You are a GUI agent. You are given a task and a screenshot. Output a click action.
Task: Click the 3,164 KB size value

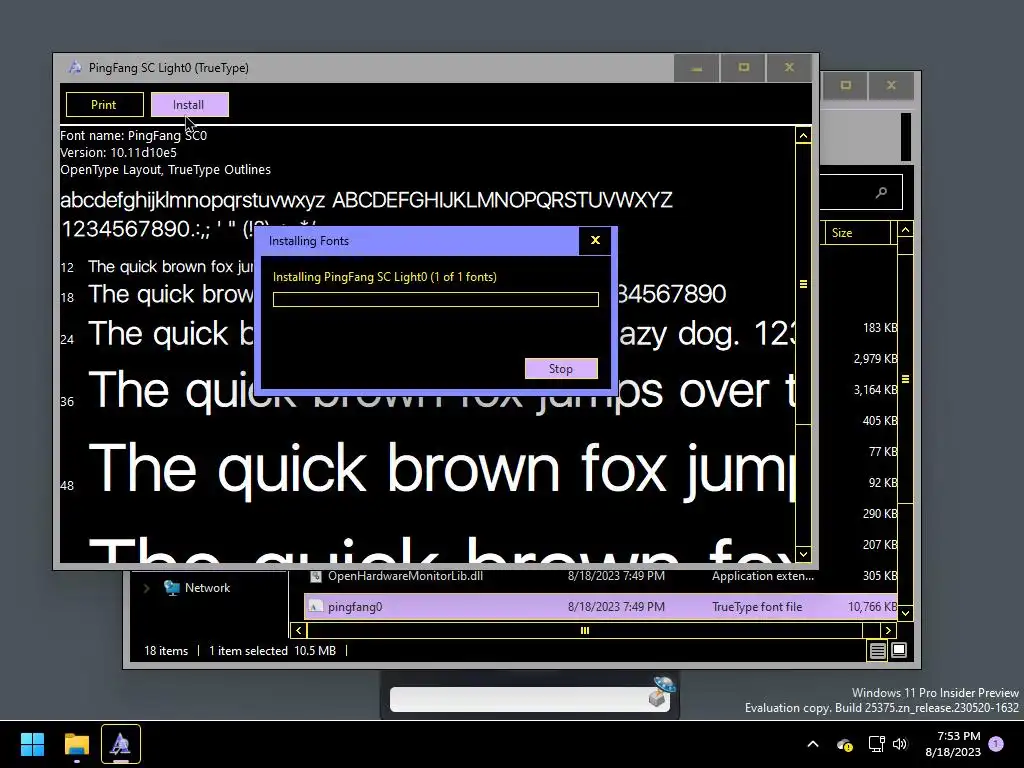coord(875,389)
